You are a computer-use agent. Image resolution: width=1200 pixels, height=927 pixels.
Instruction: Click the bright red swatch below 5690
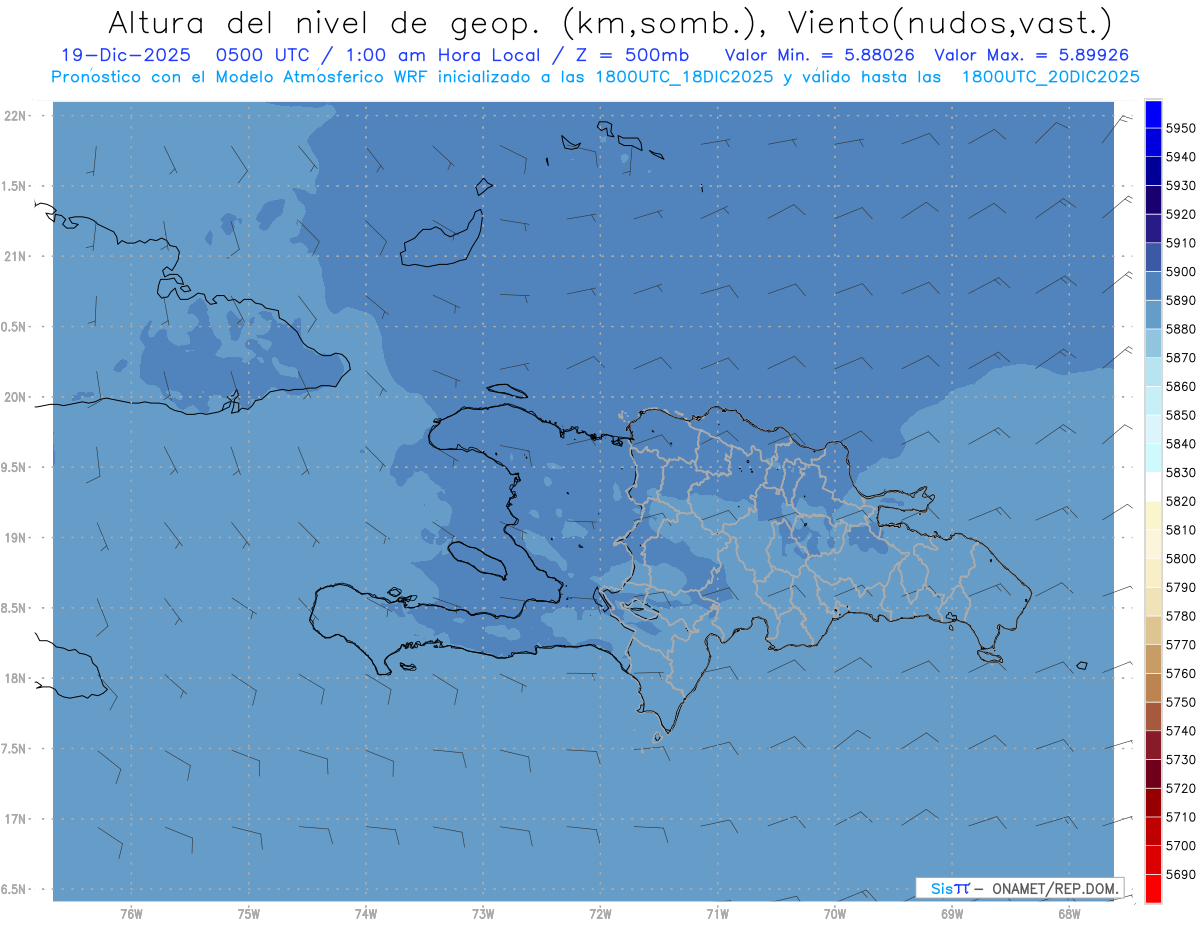pyautogui.click(x=1152, y=888)
